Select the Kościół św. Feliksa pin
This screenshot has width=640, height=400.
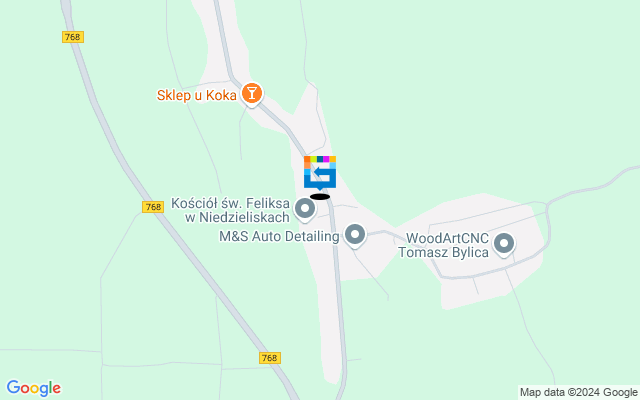[x=304, y=209]
